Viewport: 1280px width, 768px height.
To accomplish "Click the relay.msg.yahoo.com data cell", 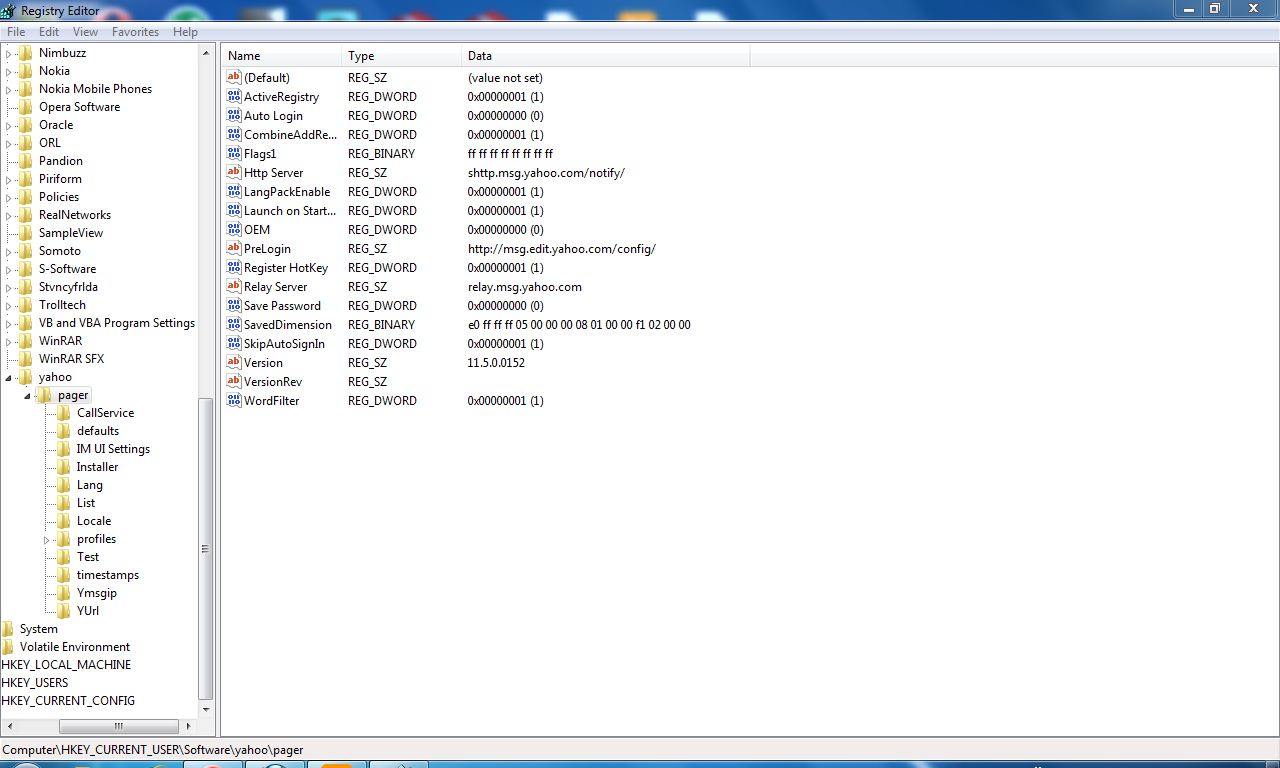I will (x=525, y=287).
